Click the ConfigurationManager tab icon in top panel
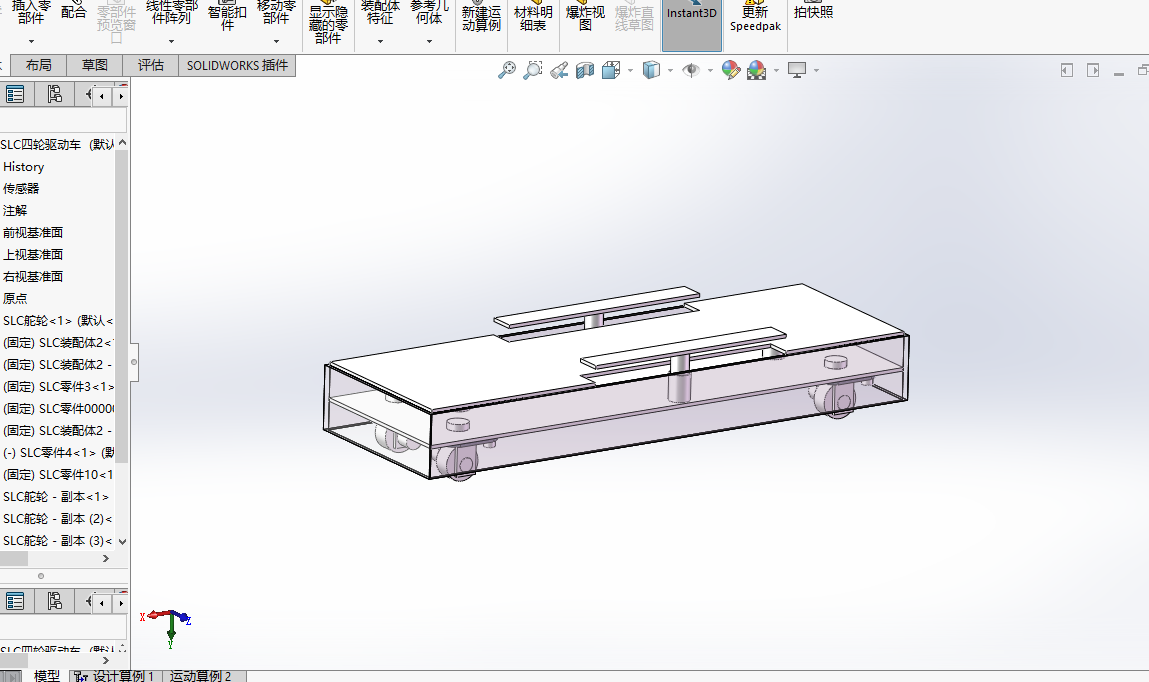1149x682 pixels. coord(54,94)
